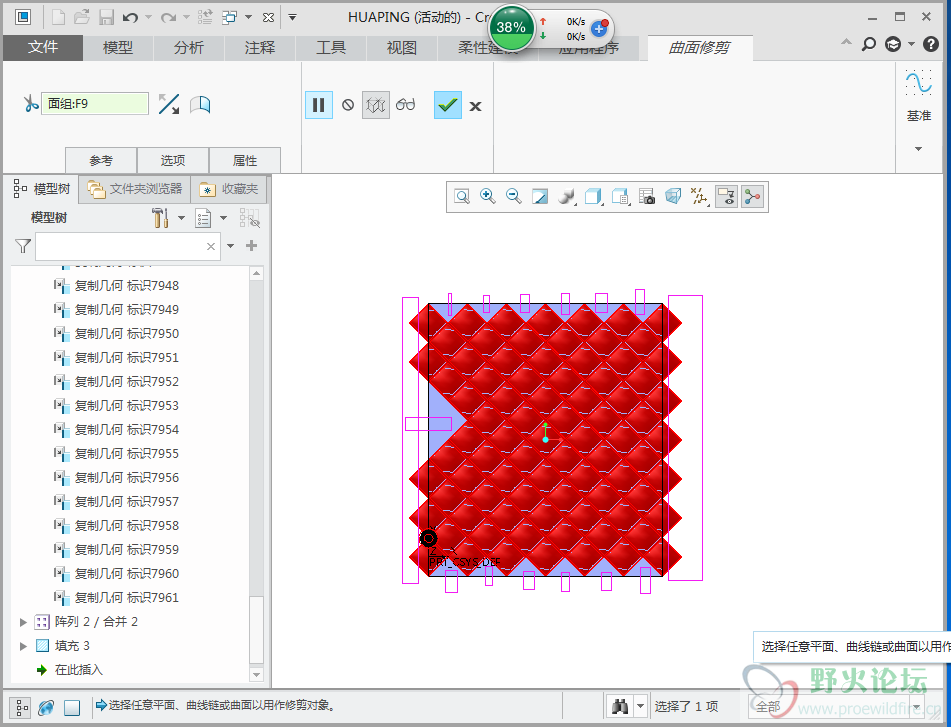Switch to the 注释 ribbon tab
Viewport: 951px width, 727px height.
click(260, 48)
